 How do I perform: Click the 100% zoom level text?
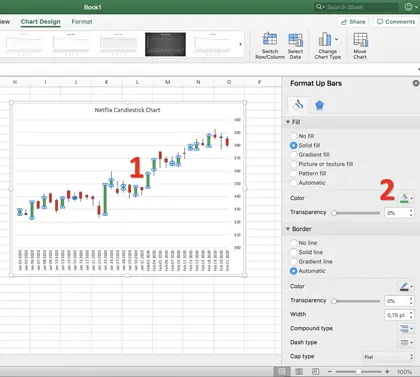[404, 372]
